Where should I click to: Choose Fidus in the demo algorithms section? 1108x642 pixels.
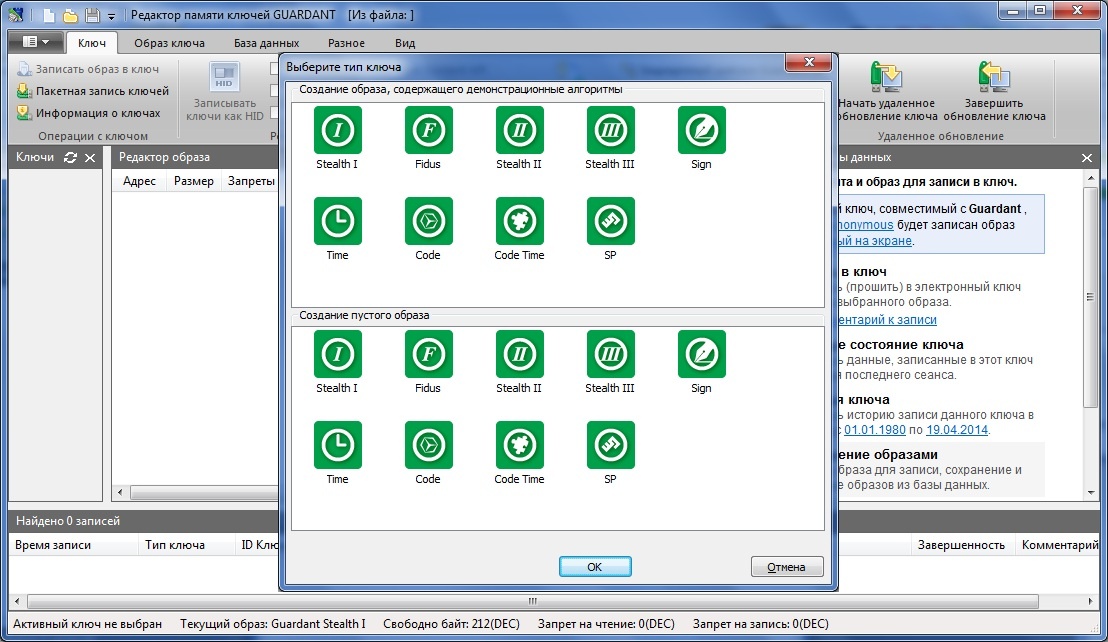click(x=428, y=131)
